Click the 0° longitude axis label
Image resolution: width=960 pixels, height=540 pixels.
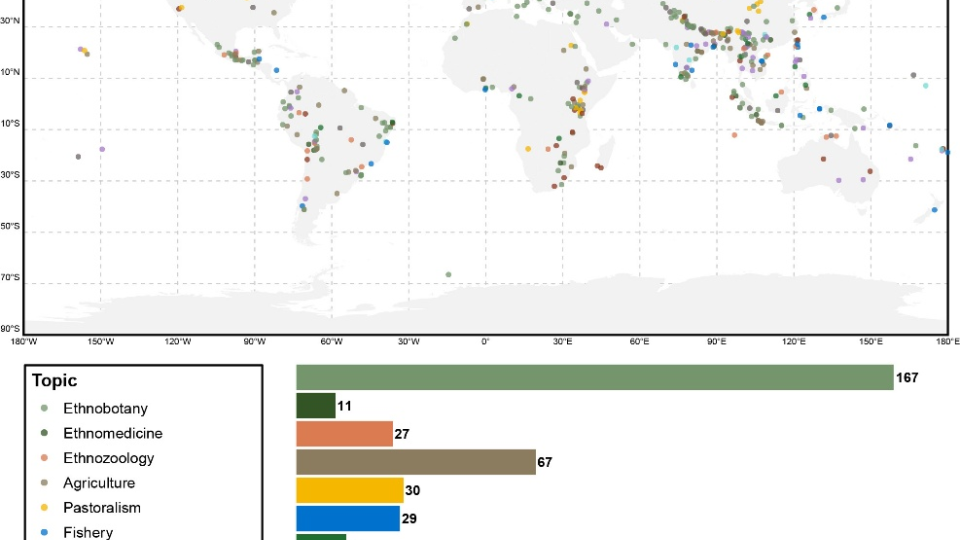485,342
